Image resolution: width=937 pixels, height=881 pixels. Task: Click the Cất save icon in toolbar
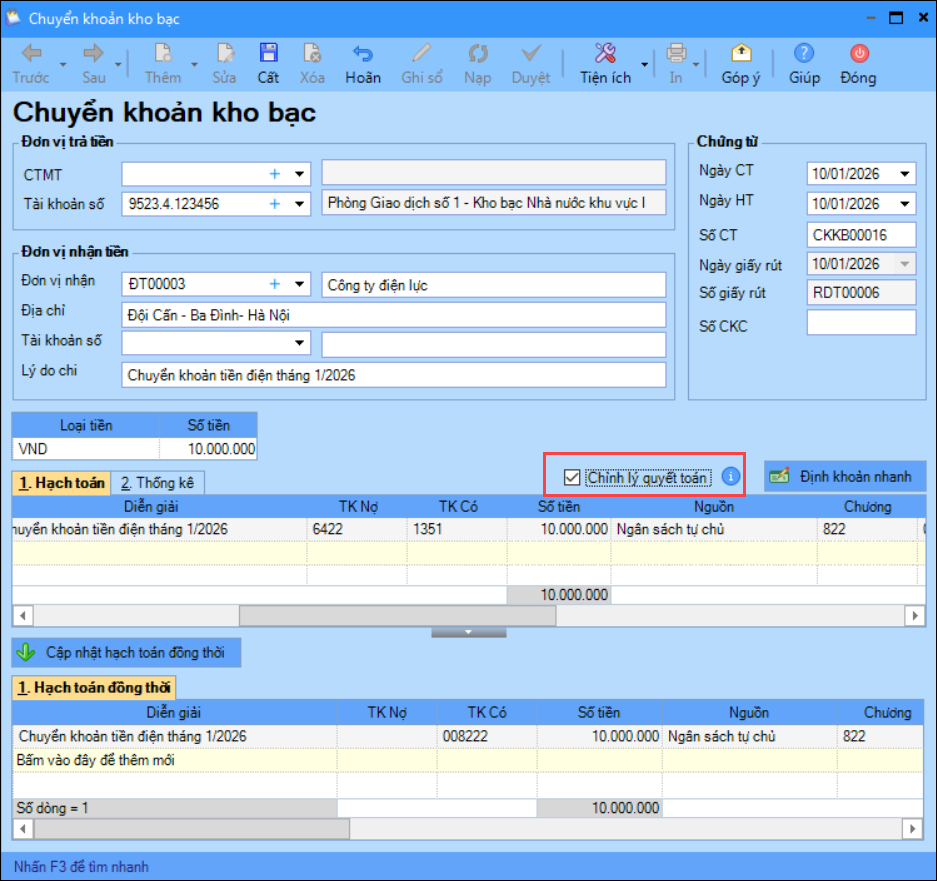pos(268,54)
